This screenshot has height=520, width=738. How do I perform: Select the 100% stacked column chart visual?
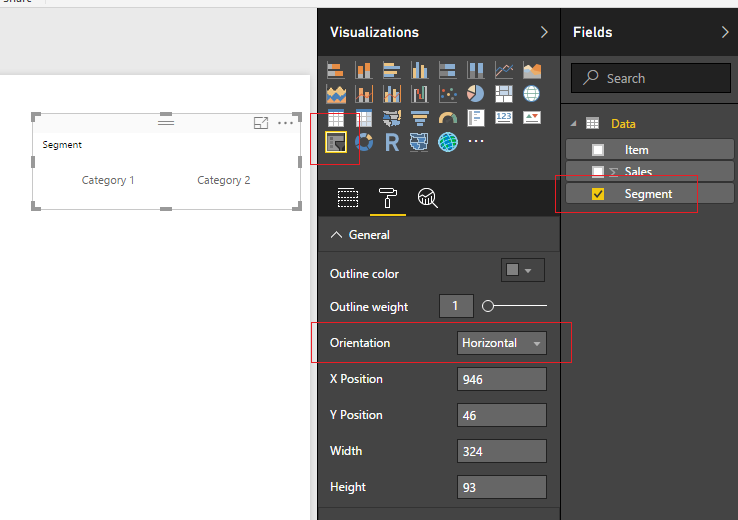[475, 71]
